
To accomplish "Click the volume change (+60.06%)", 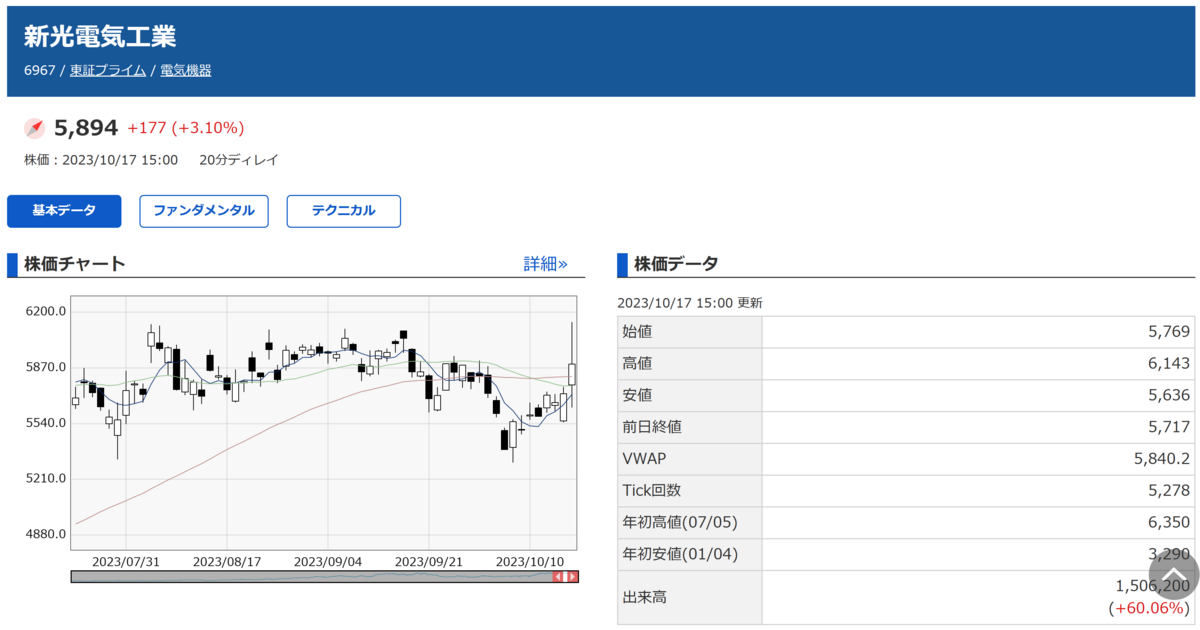I will 1149,608.
